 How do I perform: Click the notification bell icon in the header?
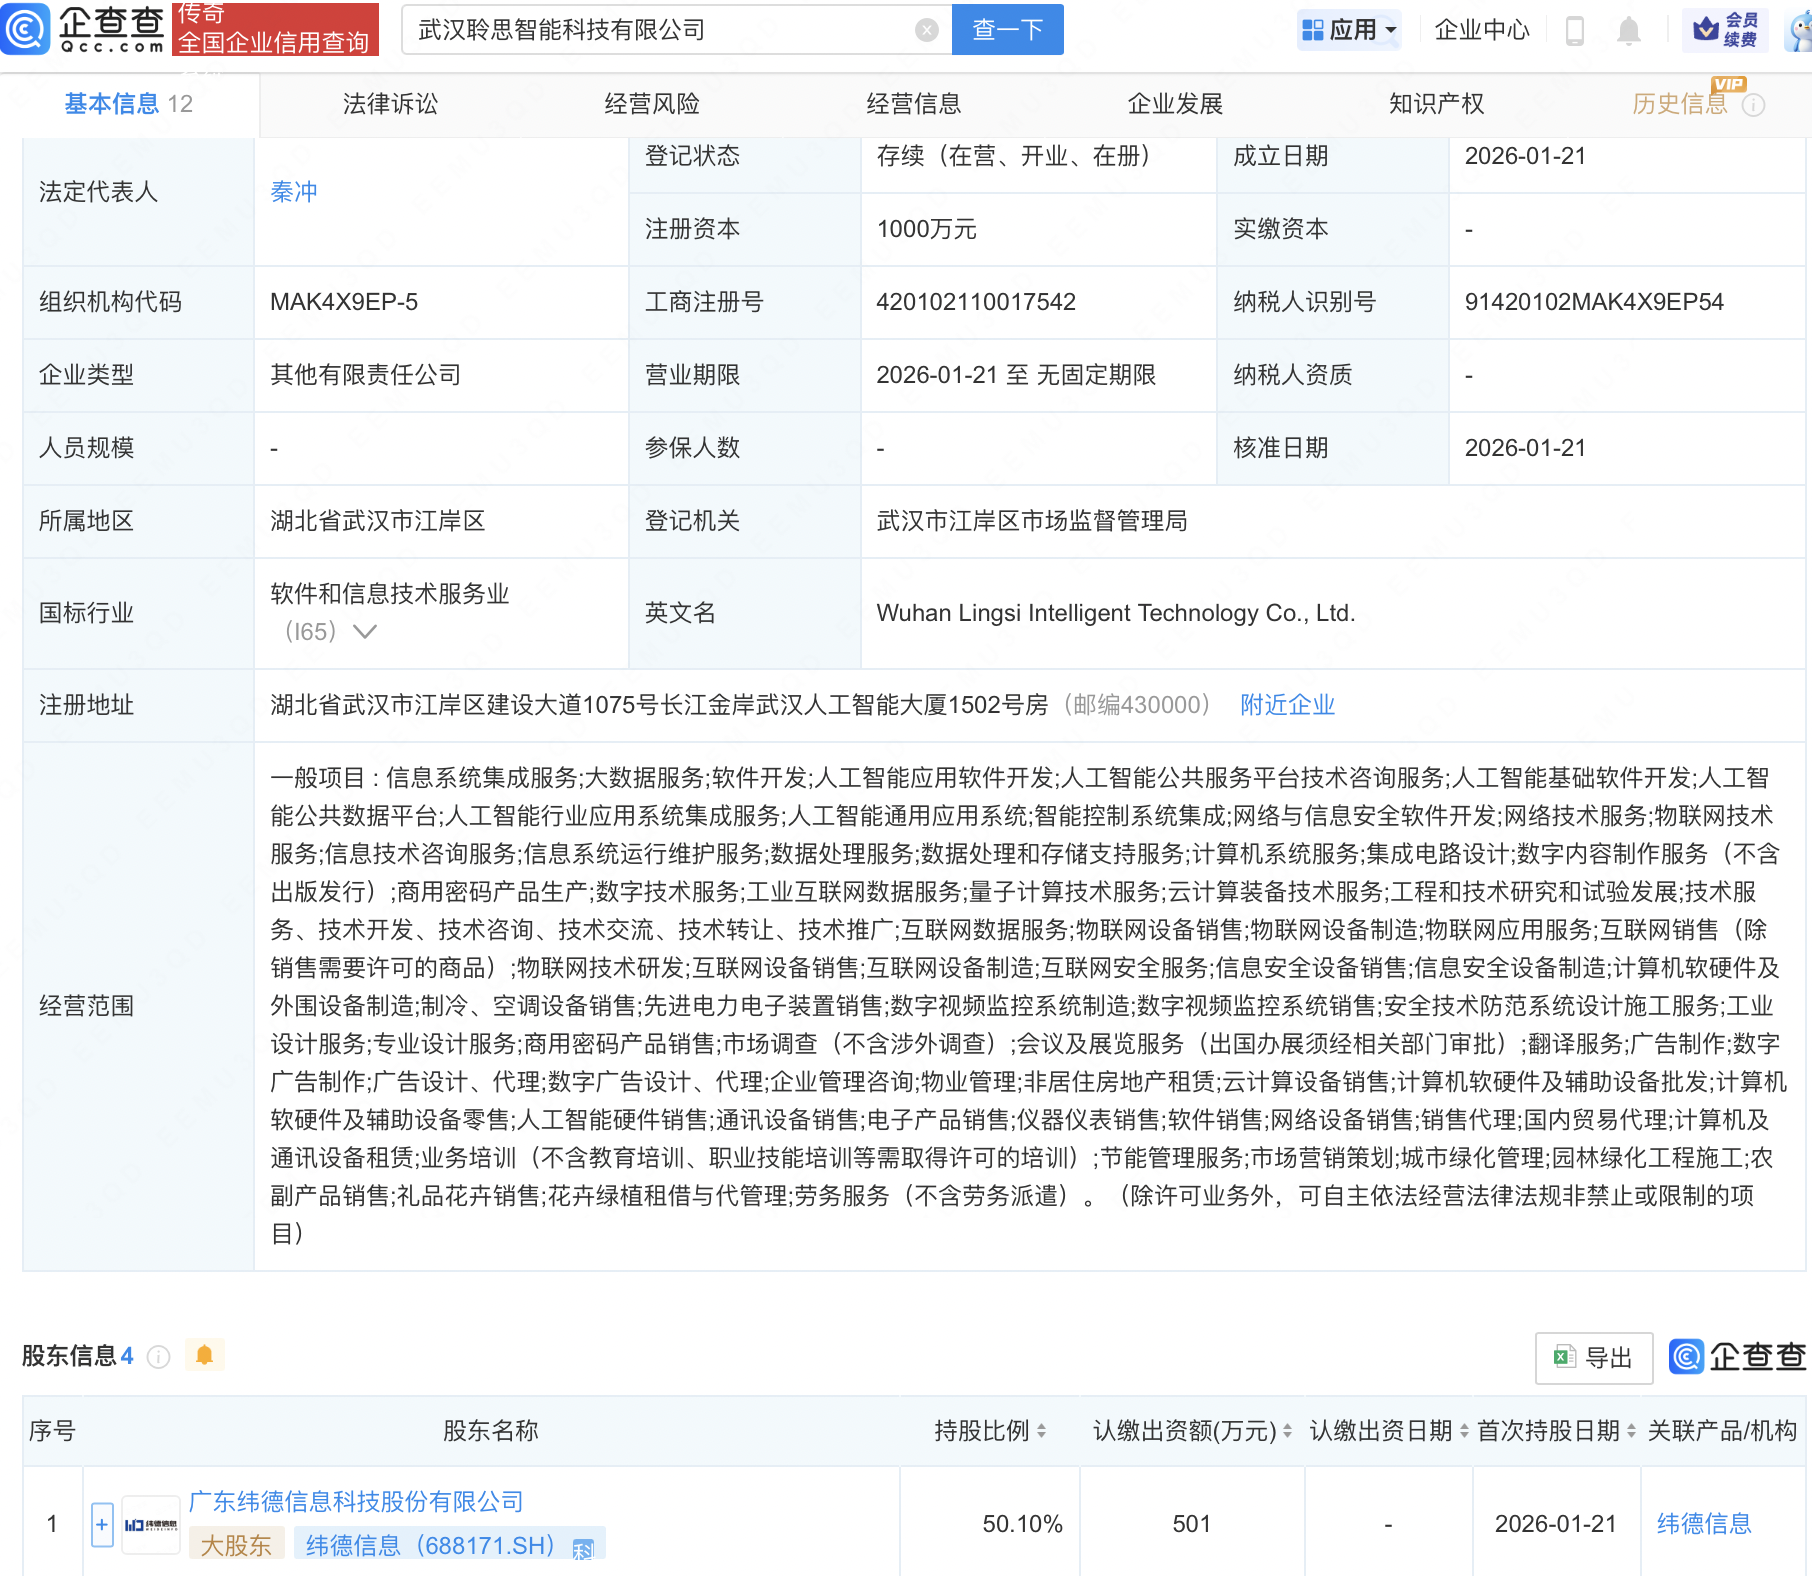[1627, 30]
